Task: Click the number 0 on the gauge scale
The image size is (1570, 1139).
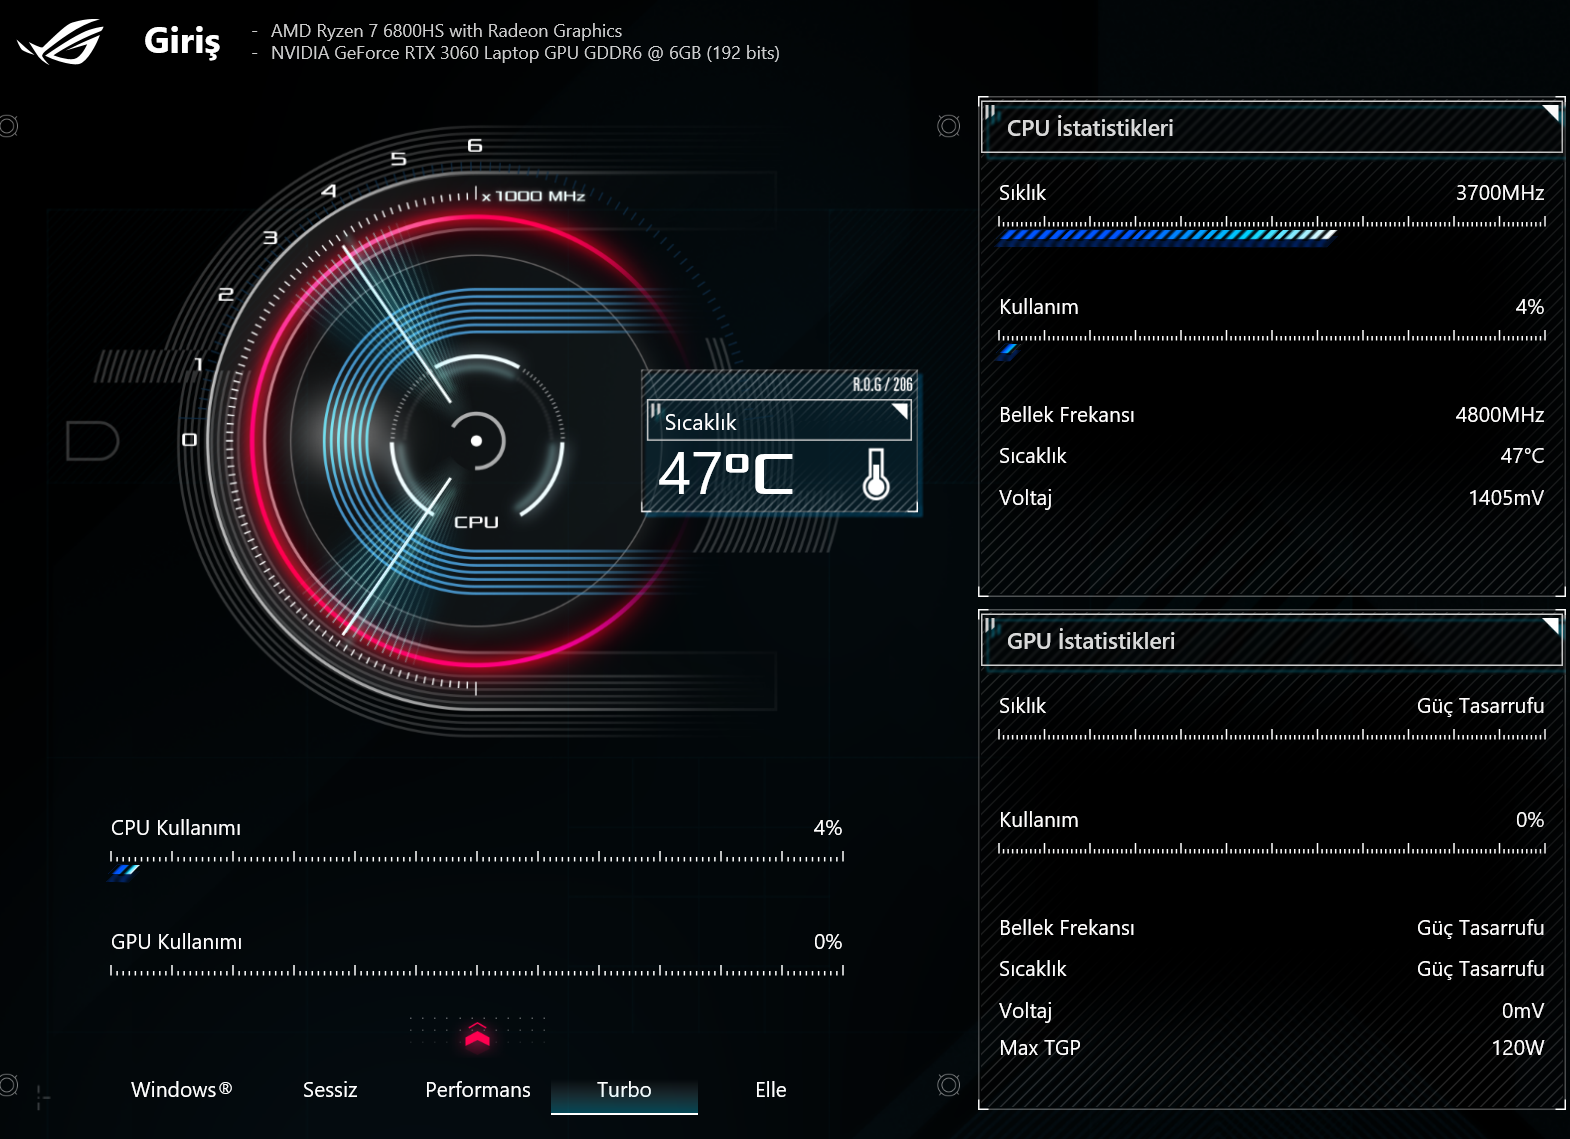Action: tap(189, 440)
